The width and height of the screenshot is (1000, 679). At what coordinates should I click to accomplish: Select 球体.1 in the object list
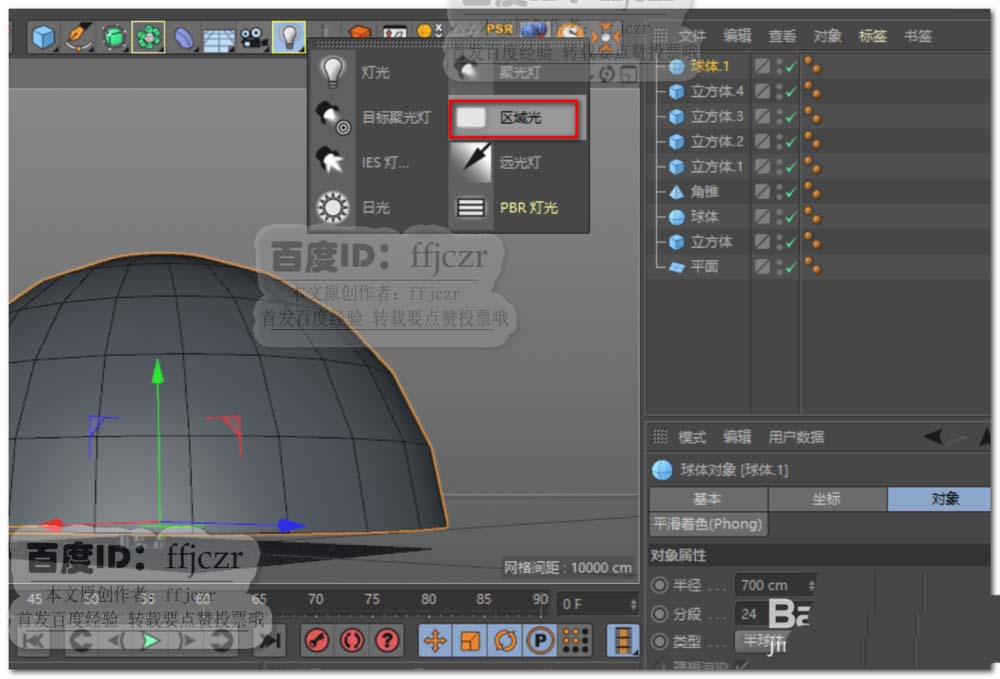pyautogui.click(x=710, y=66)
